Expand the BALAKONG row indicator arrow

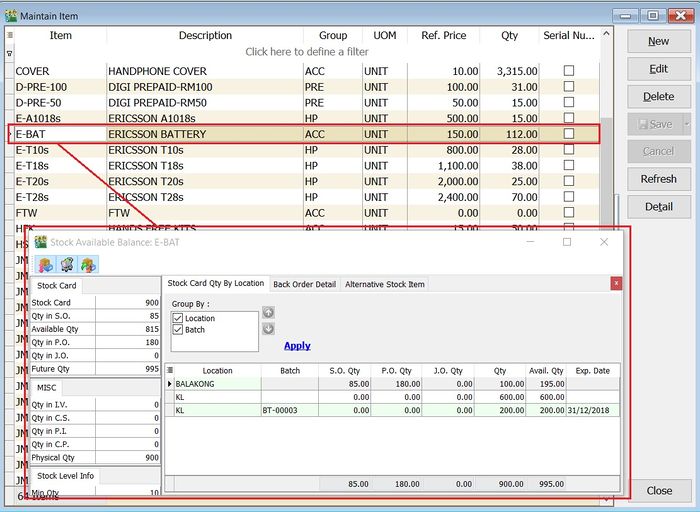170,383
